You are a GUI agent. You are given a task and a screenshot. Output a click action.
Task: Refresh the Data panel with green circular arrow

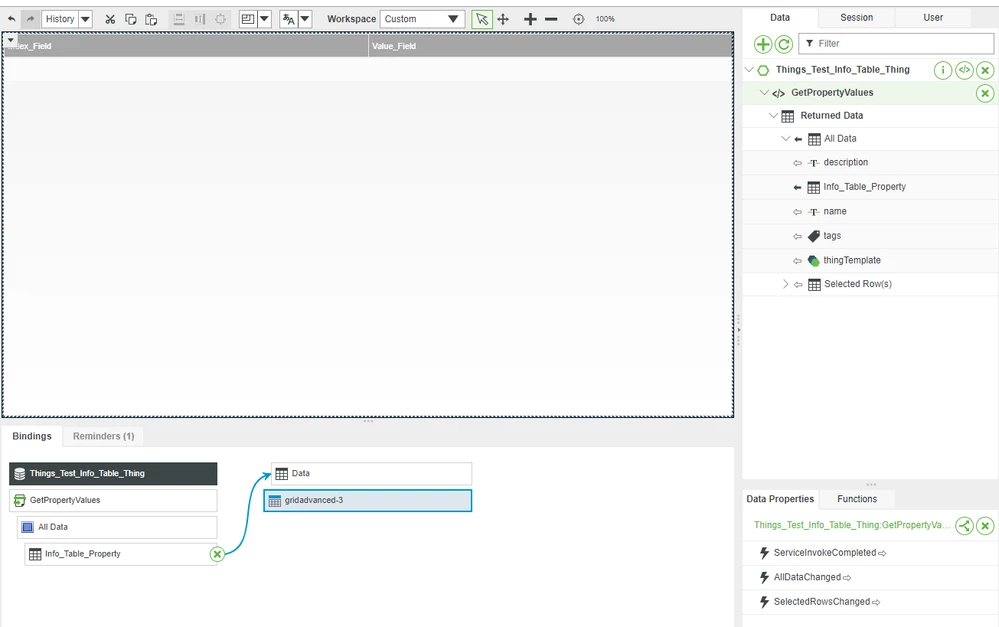[784, 44]
